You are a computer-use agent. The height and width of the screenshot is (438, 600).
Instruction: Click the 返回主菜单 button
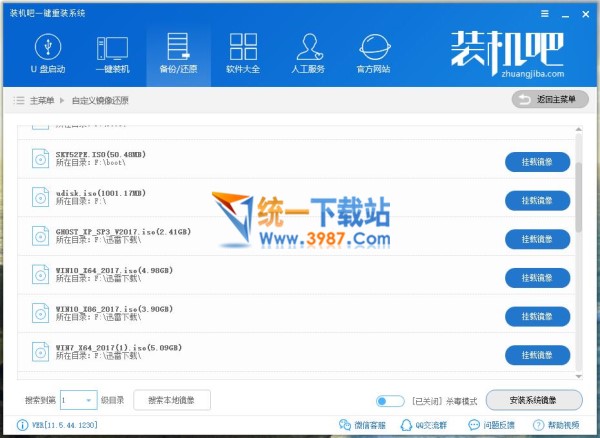coord(550,100)
